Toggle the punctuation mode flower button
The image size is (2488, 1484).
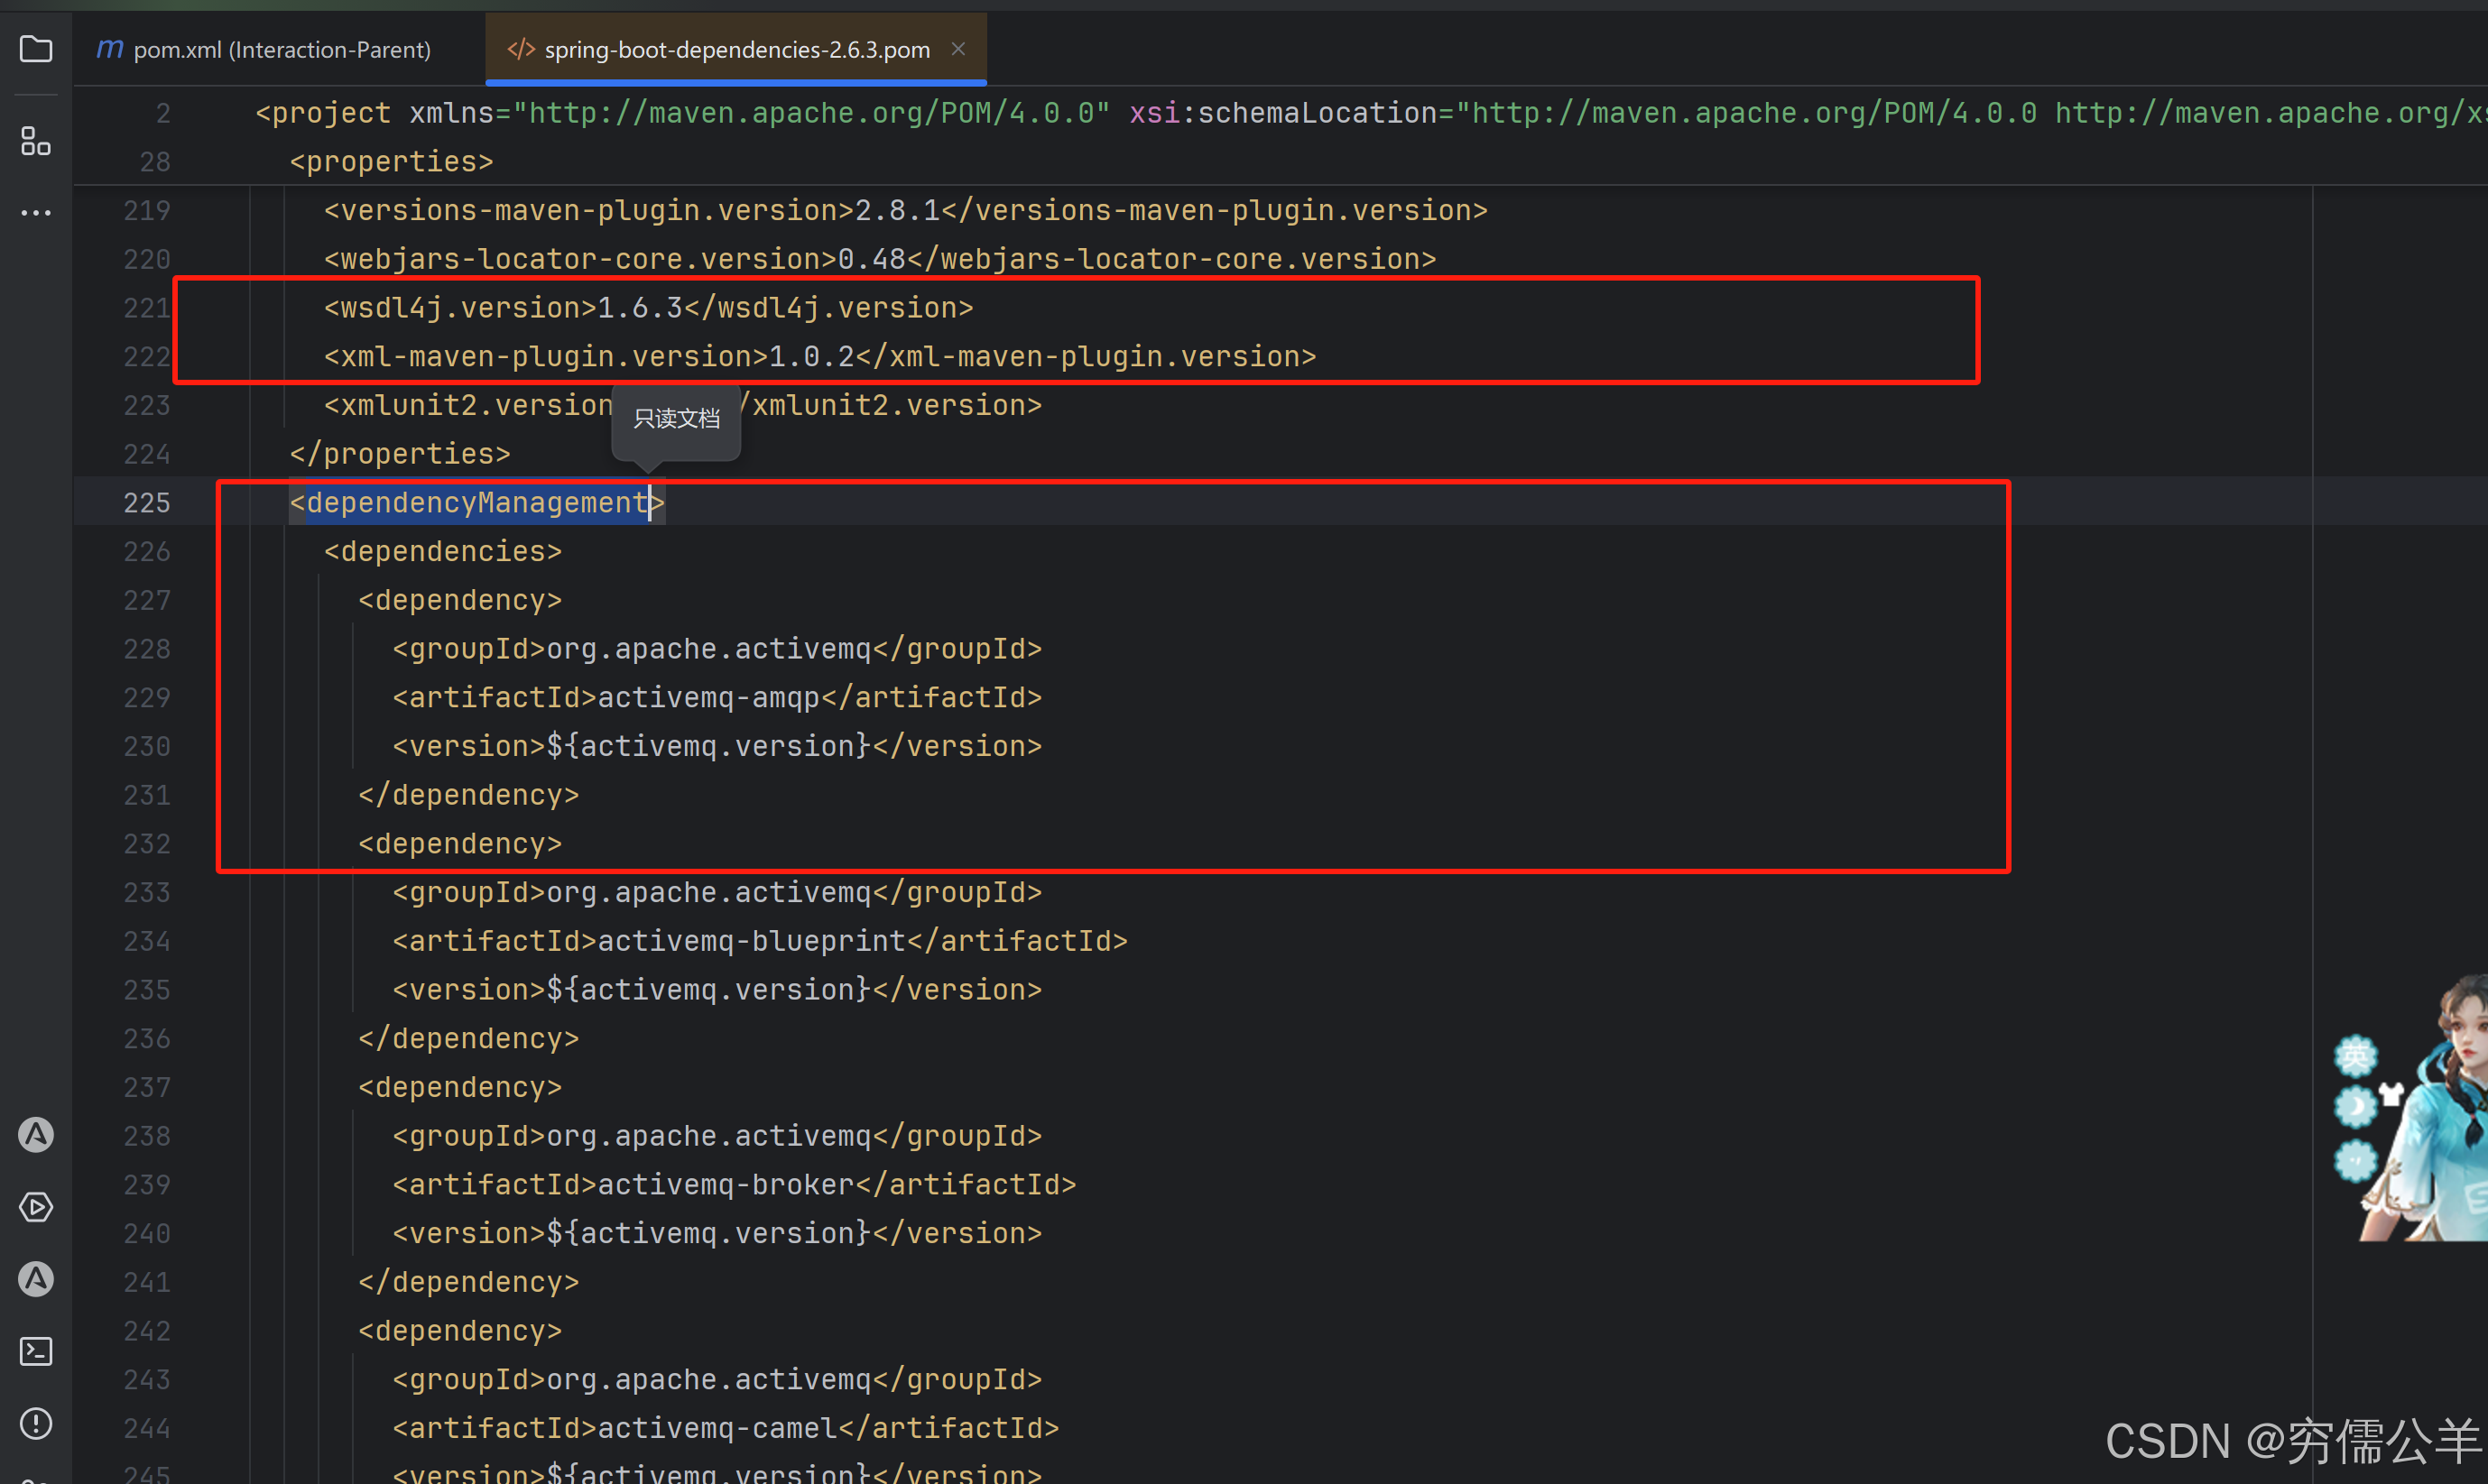[x=2355, y=1161]
